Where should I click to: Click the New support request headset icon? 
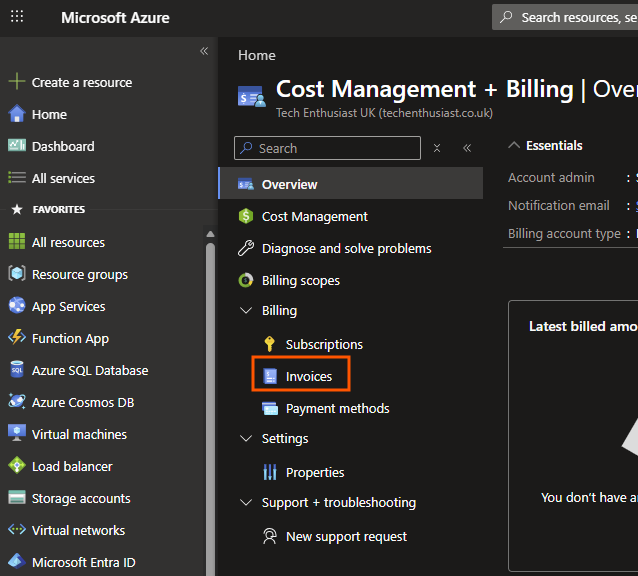click(x=269, y=536)
